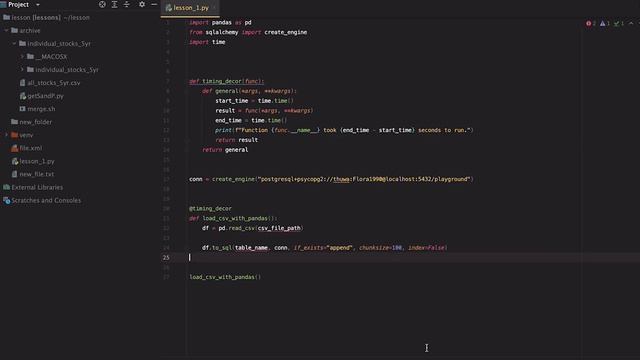The image size is (640, 360).
Task: Select the venv folder
Action: click(26, 135)
